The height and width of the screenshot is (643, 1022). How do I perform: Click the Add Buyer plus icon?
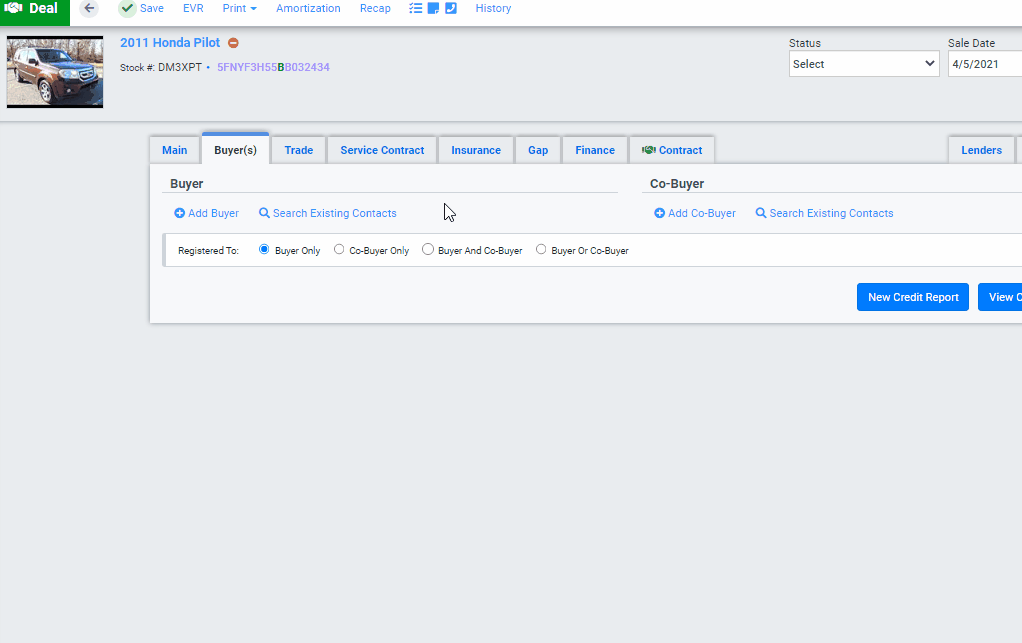click(x=179, y=213)
